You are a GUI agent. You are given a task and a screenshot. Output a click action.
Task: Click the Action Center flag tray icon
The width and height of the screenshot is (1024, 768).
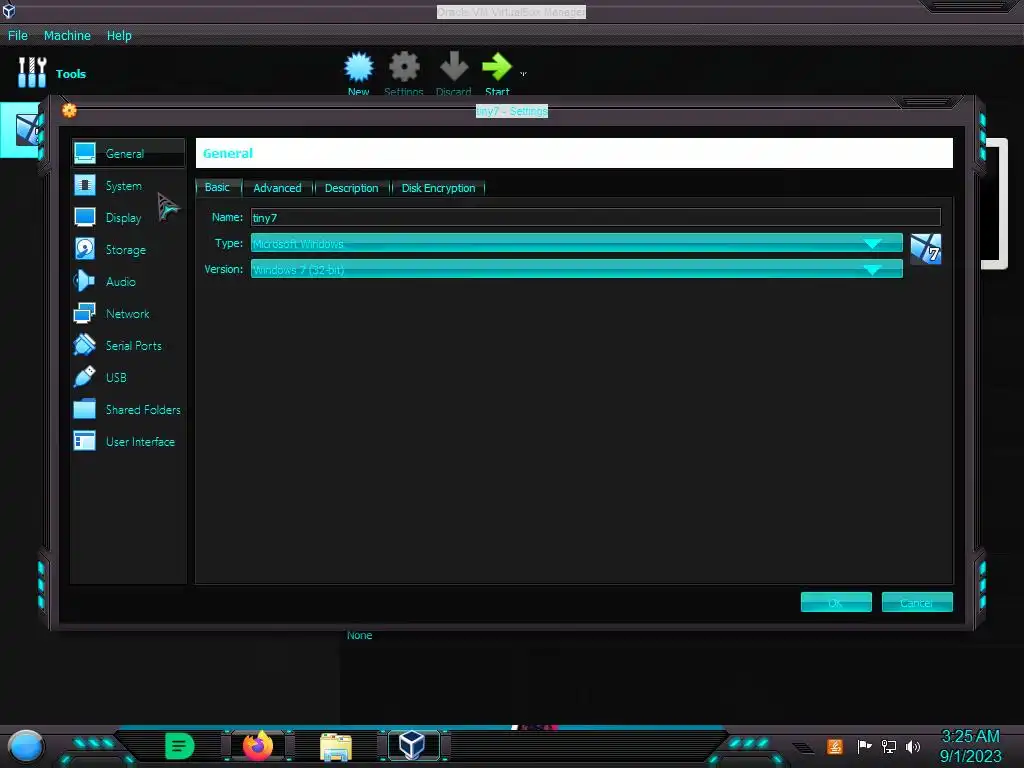865,746
